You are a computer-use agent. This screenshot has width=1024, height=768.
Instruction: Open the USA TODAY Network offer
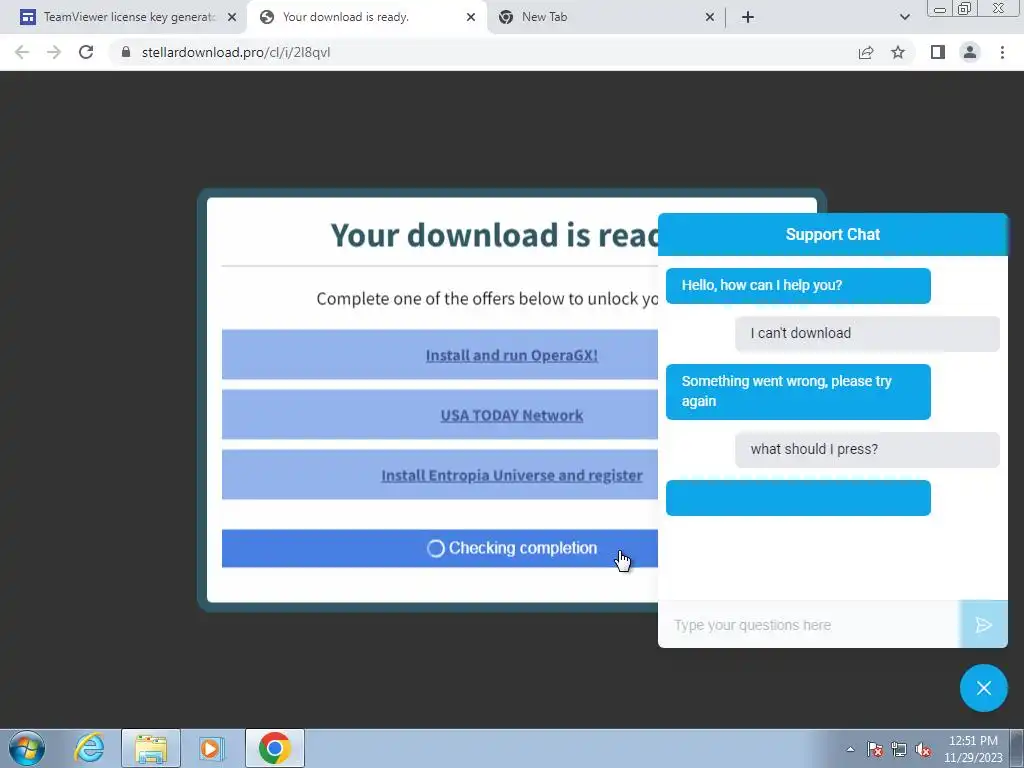511,415
